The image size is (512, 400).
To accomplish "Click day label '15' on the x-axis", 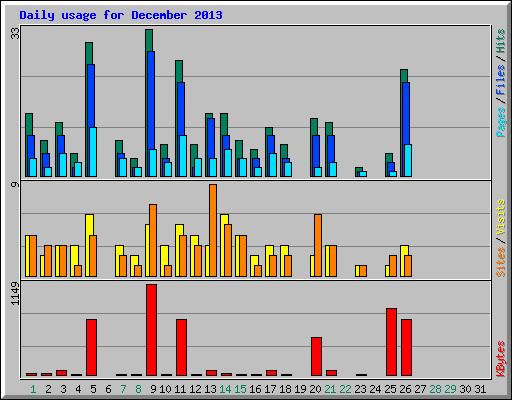I will (x=240, y=389).
